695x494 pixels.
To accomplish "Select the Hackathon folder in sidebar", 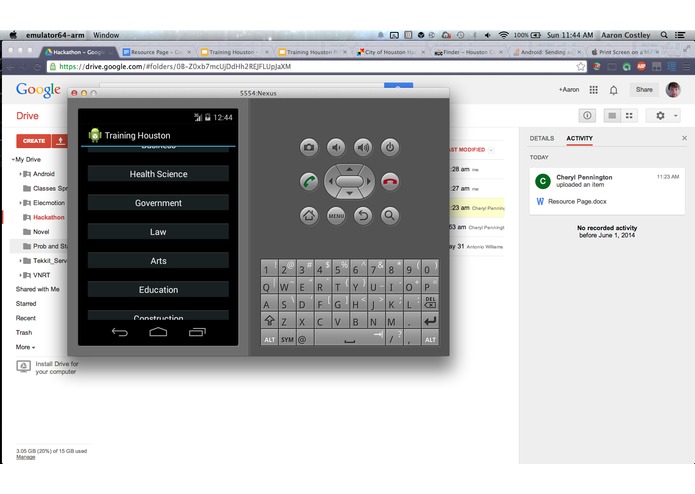I will tap(49, 217).
